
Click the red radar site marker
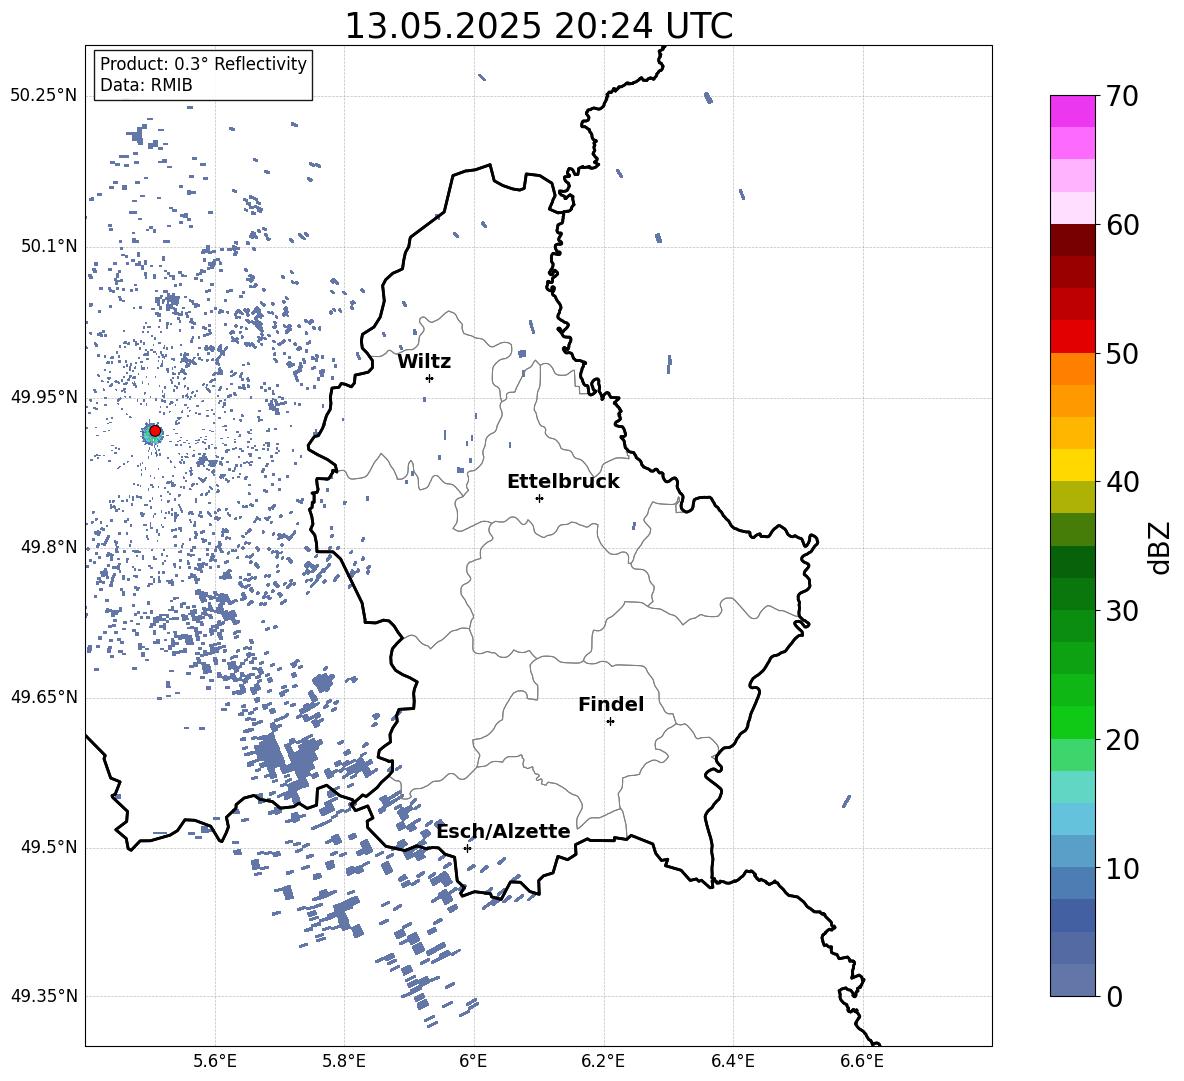coord(155,431)
